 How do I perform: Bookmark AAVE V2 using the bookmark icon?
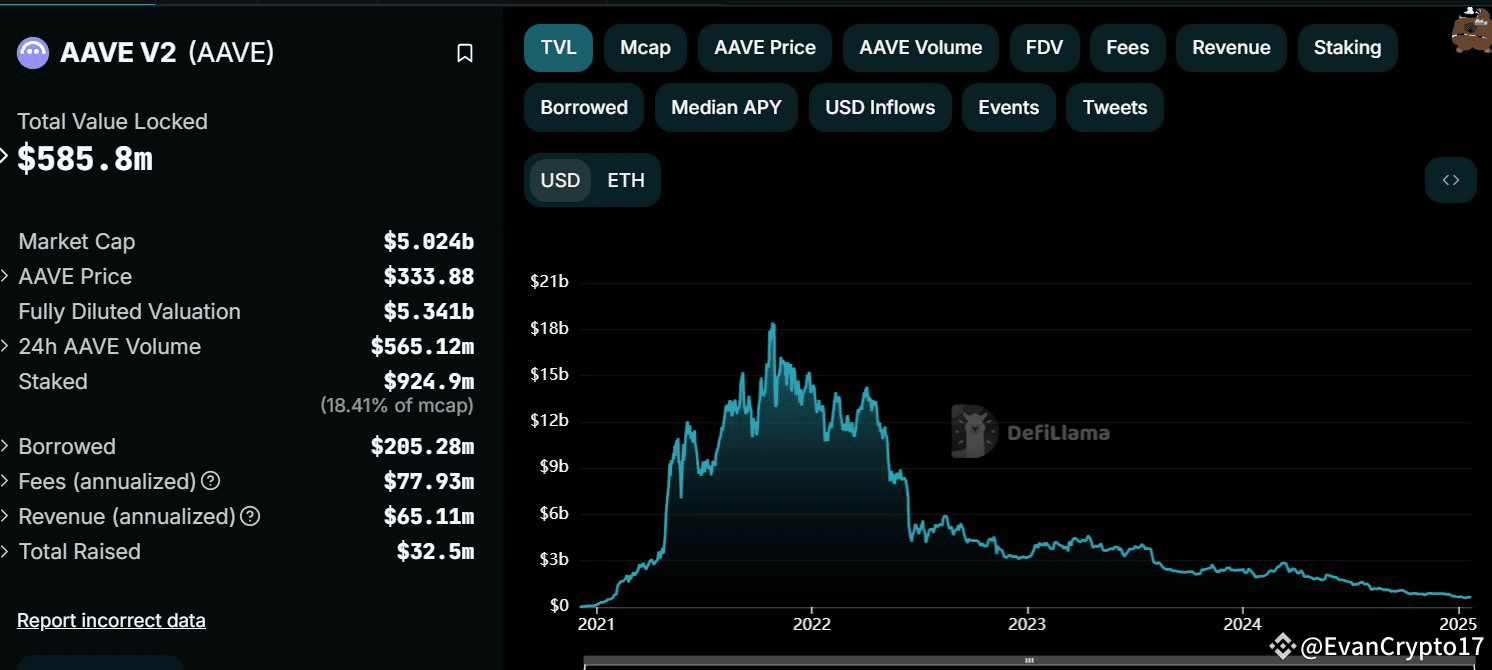click(464, 52)
